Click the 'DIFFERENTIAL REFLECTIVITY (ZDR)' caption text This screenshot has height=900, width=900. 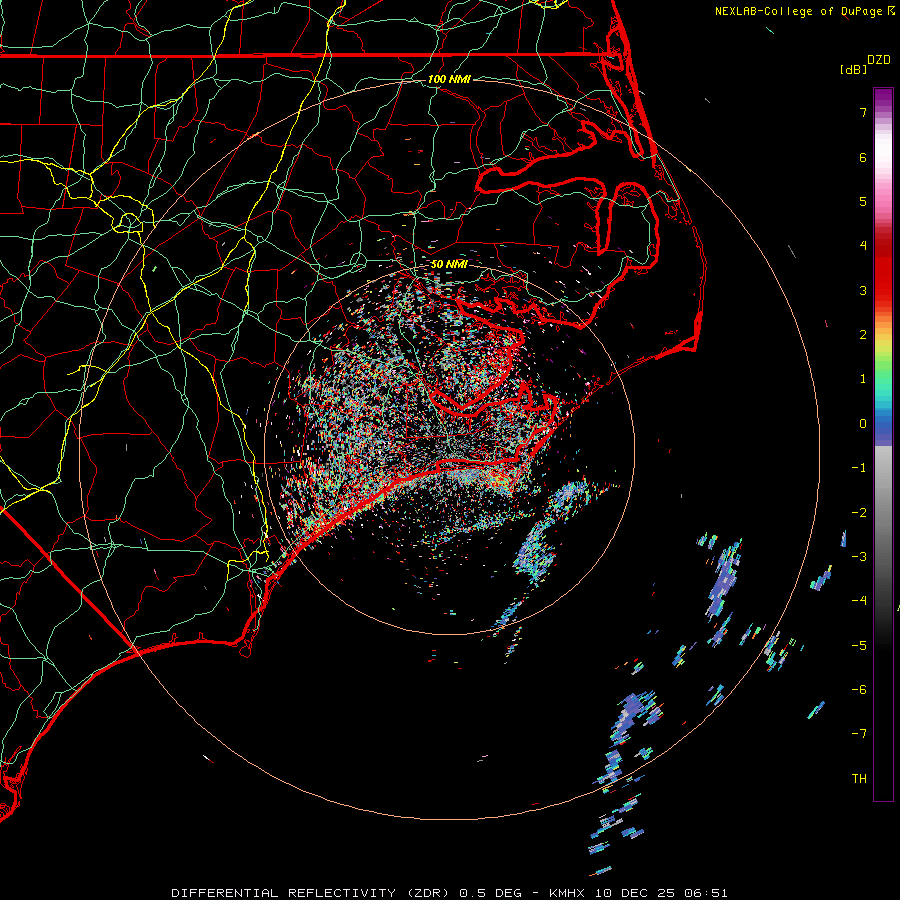312,893
